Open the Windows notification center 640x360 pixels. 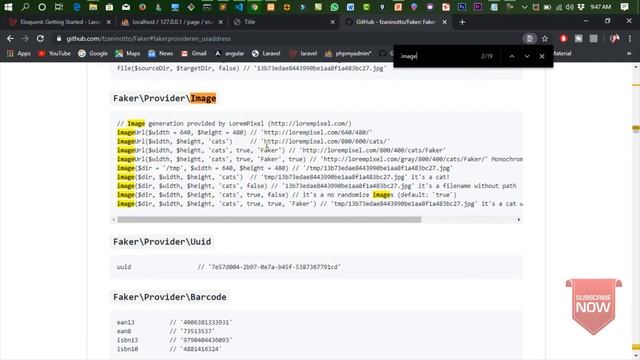[624, 7]
